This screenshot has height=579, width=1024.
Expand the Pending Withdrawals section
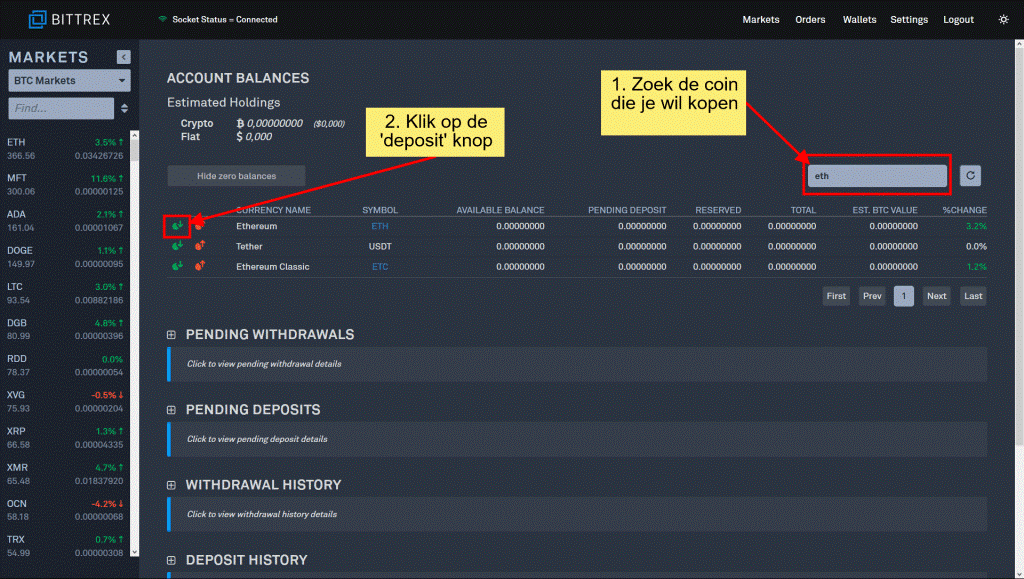pyautogui.click(x=171, y=335)
